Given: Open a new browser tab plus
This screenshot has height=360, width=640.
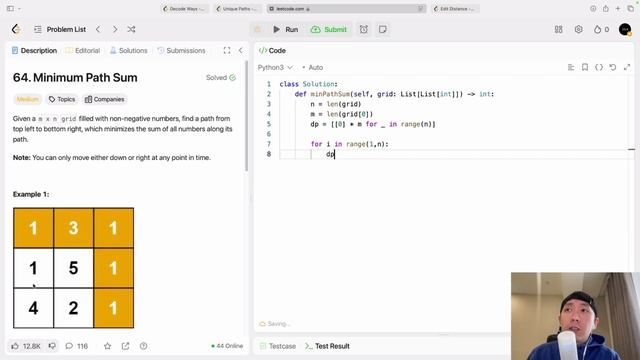Looking at the screenshot, I should 618,9.
